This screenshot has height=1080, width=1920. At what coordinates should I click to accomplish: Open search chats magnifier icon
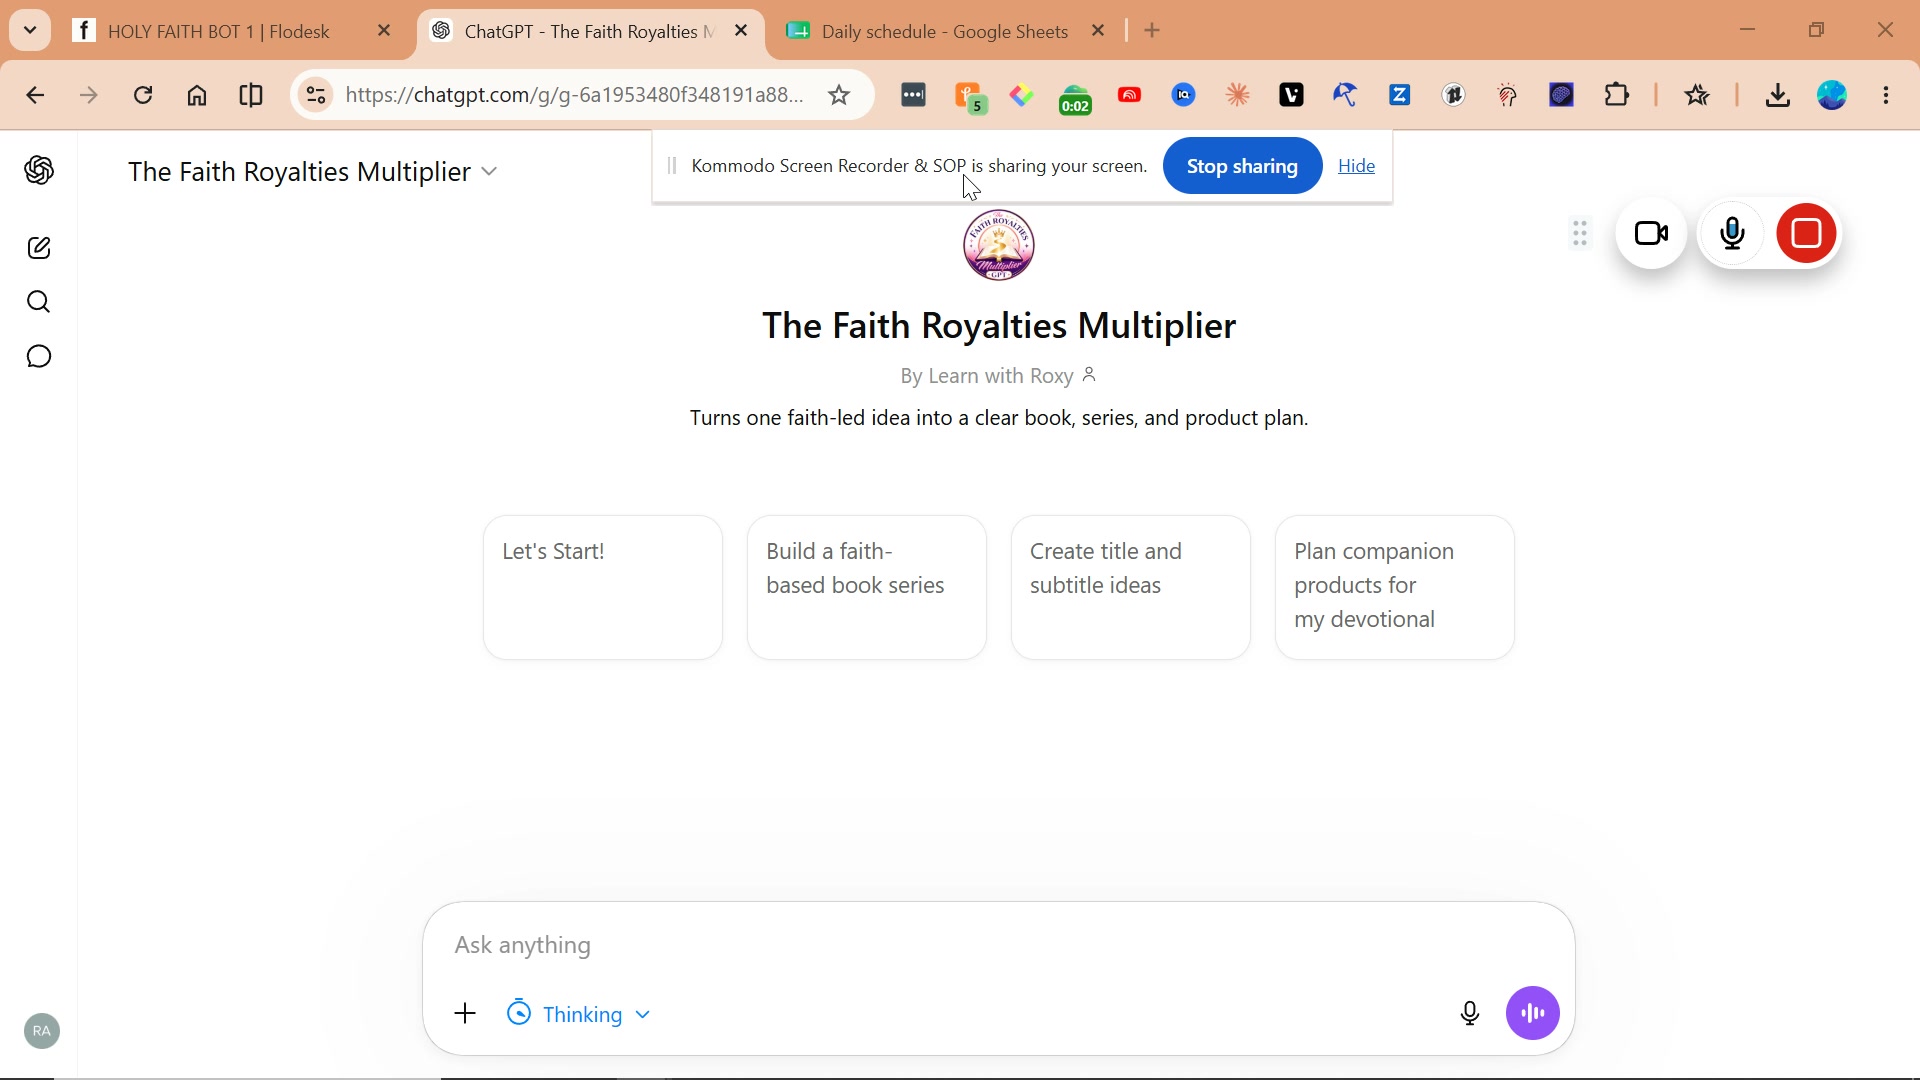39,302
